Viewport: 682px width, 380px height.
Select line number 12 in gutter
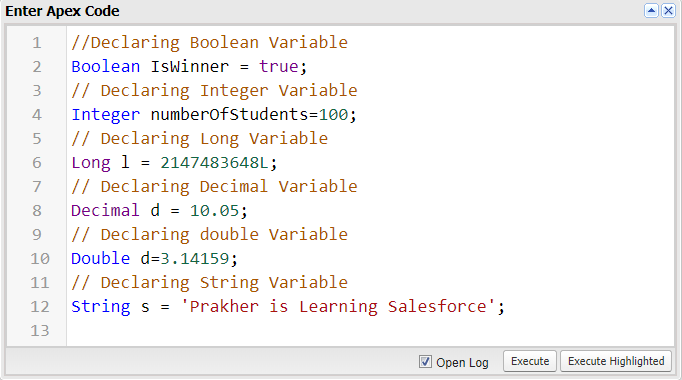coord(40,307)
